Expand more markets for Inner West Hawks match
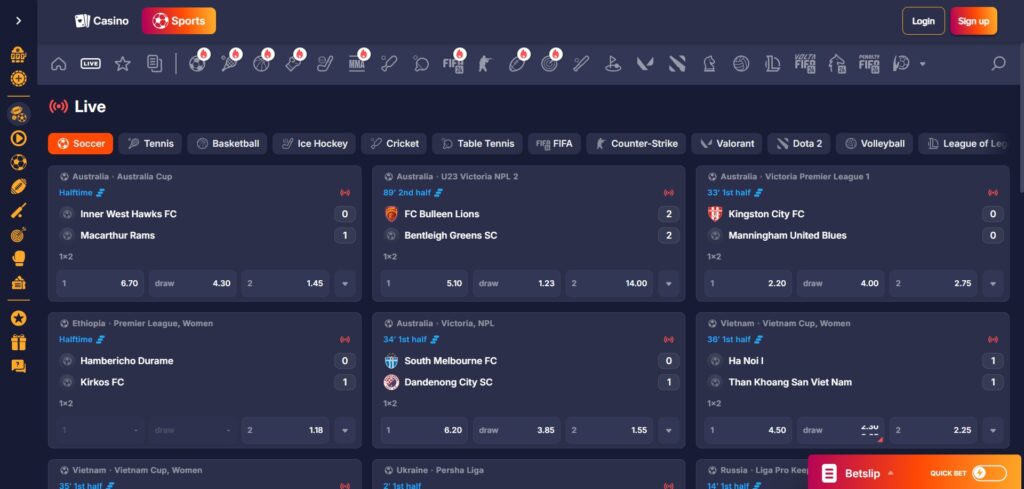 tap(344, 284)
